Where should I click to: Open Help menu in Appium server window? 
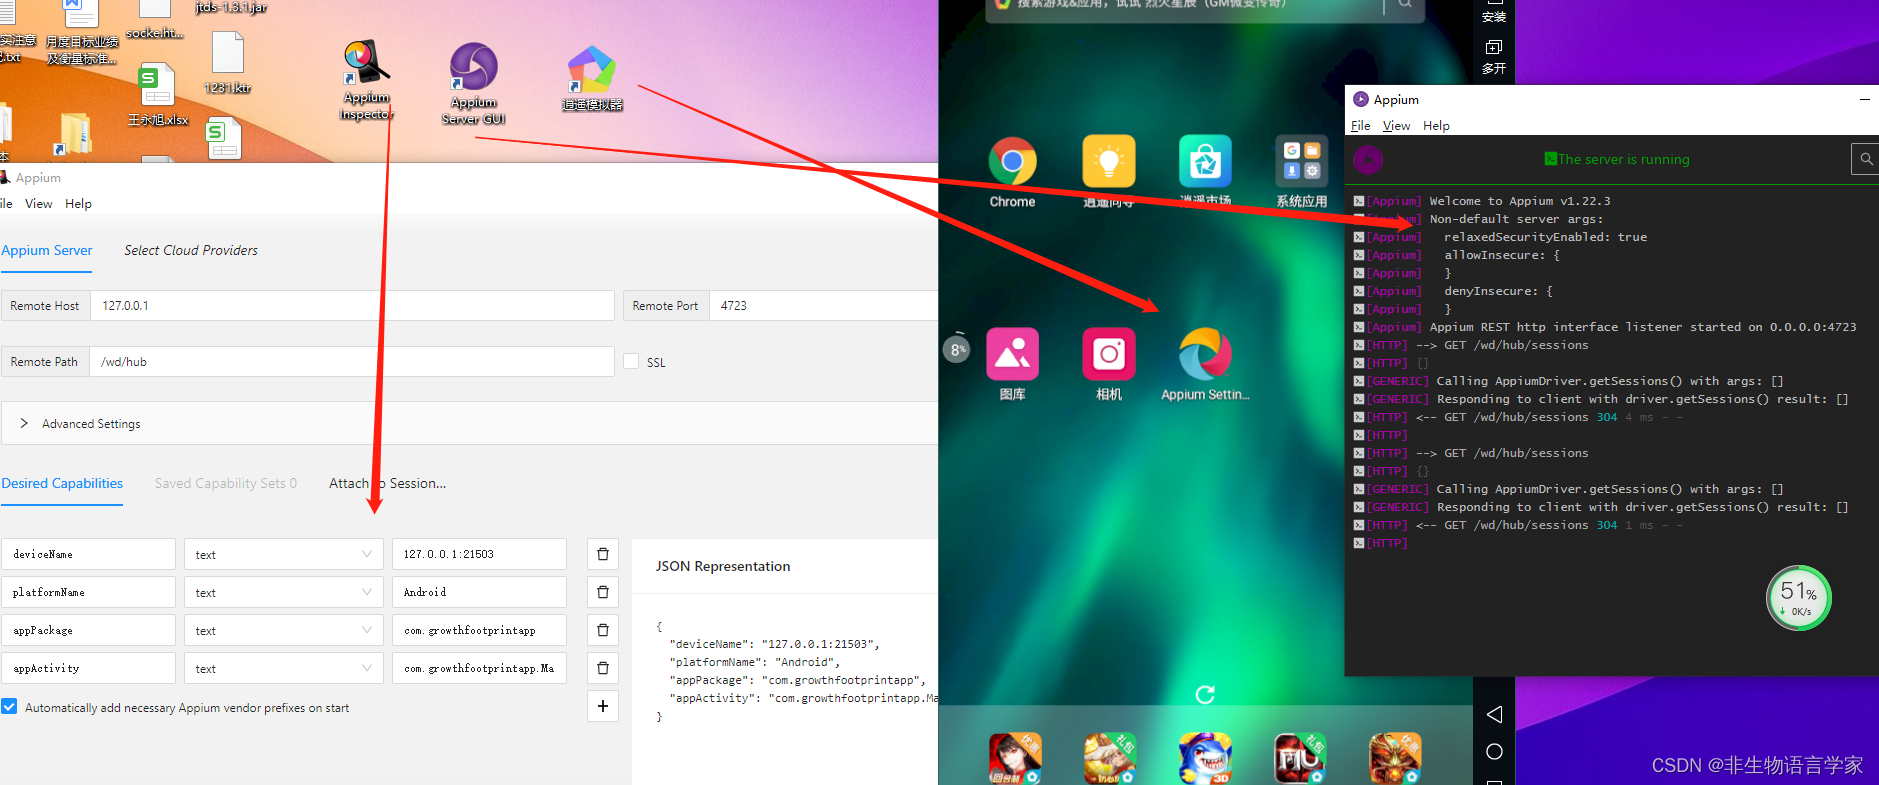pos(1436,125)
